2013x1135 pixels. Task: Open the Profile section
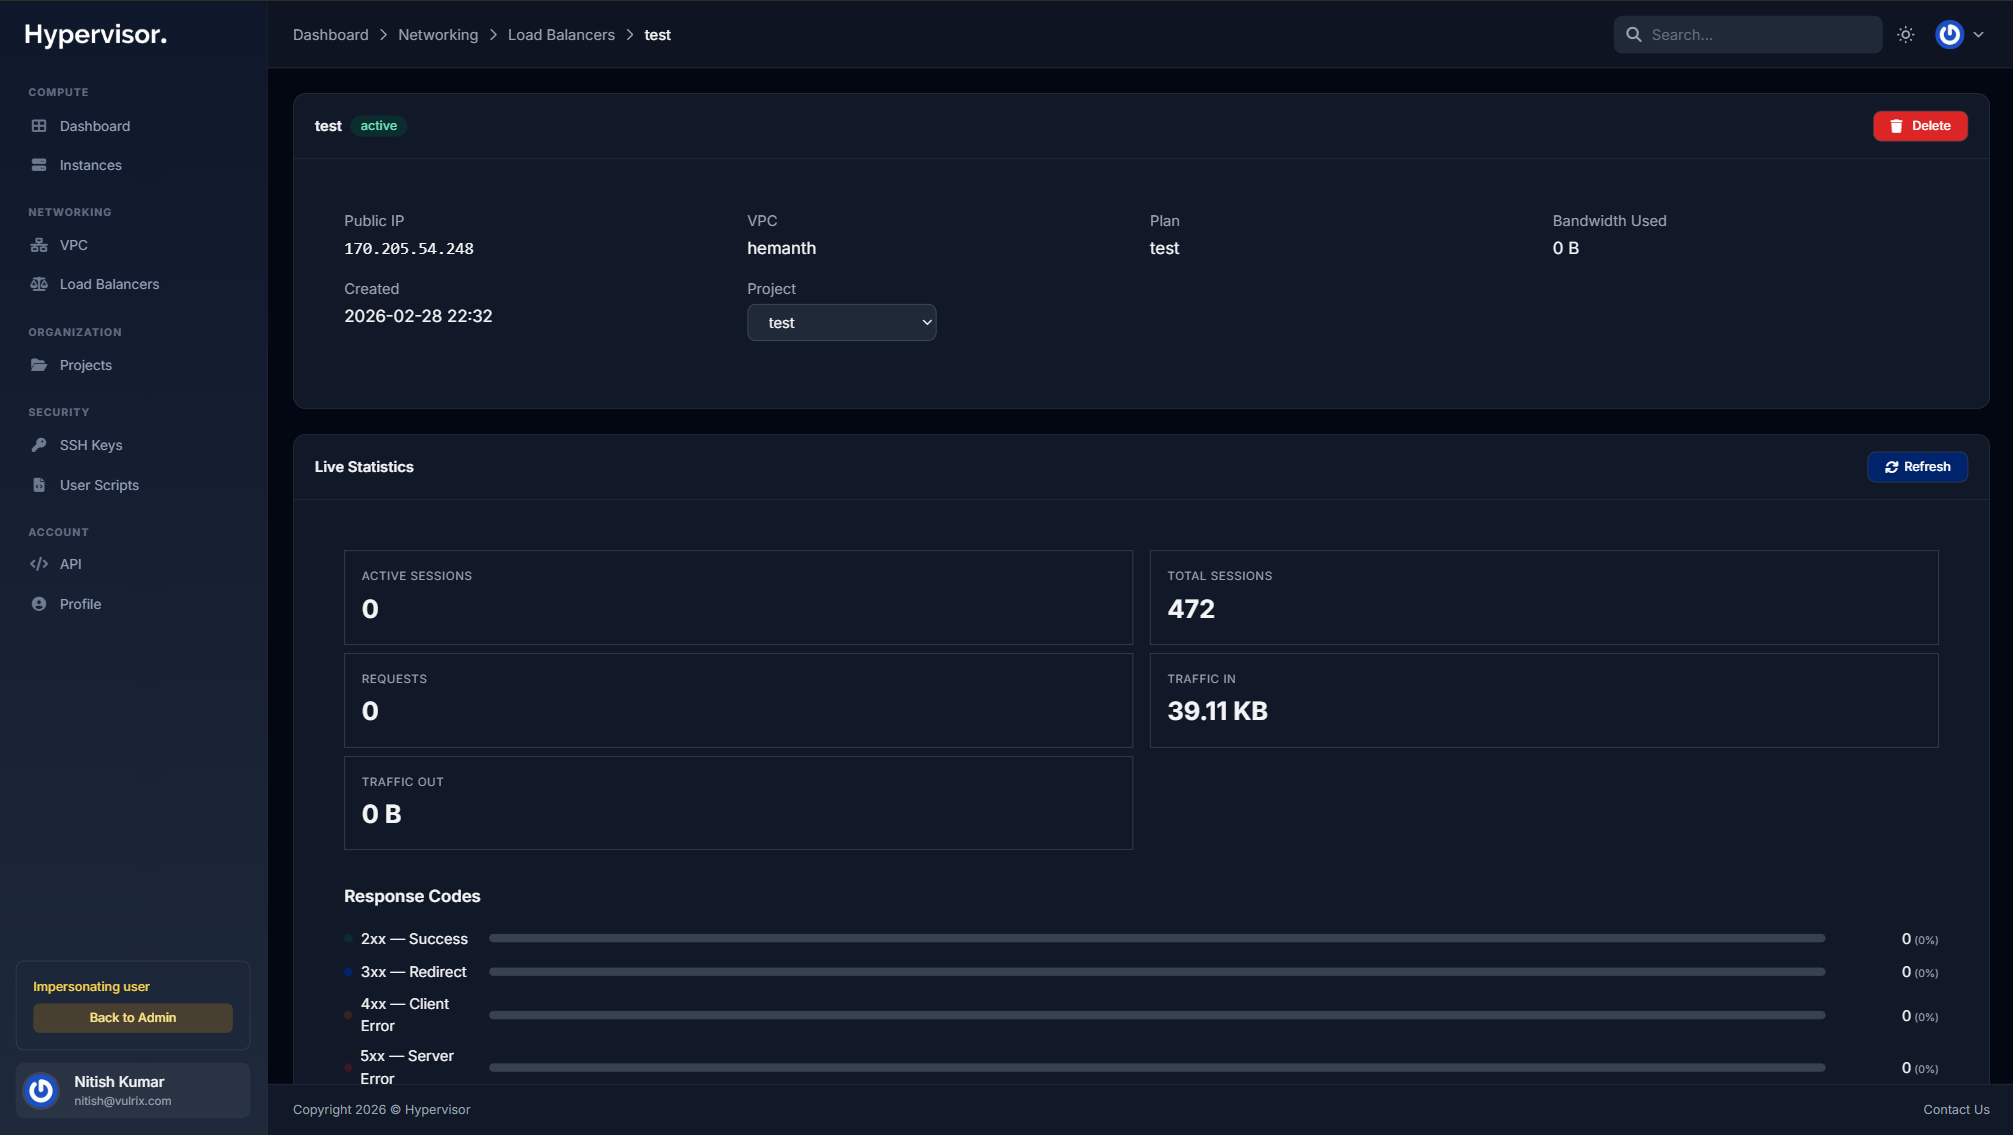[38, 604]
